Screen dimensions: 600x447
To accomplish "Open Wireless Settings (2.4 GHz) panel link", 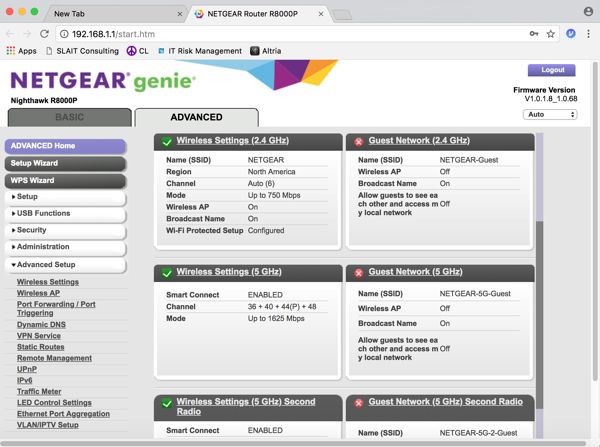I will coord(233,140).
